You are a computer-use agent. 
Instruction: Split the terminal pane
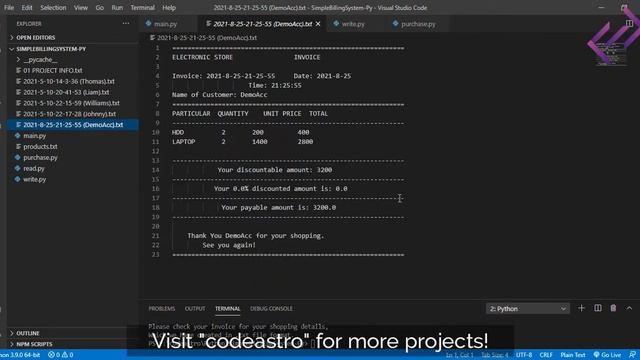598,308
